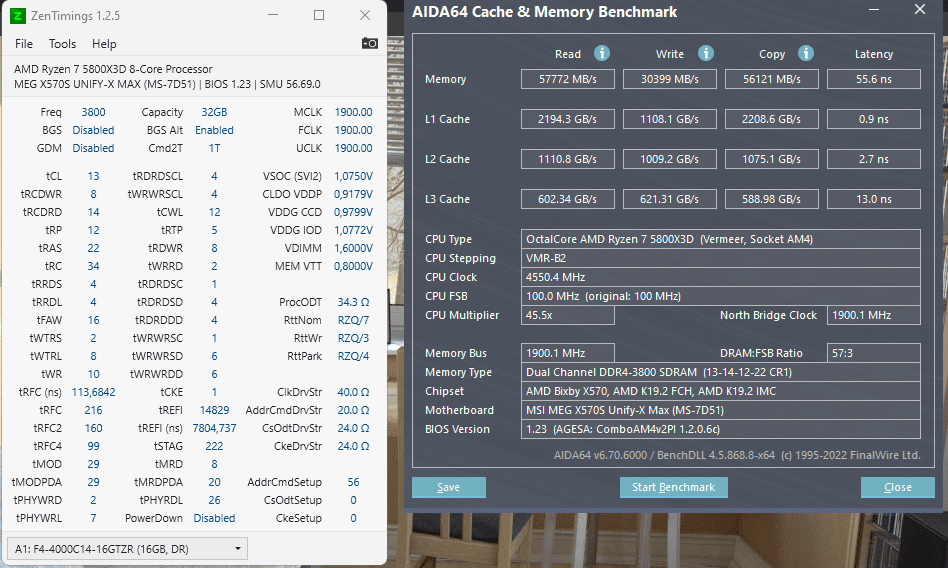
Task: Click the GDM value Disabled
Action: (x=93, y=148)
